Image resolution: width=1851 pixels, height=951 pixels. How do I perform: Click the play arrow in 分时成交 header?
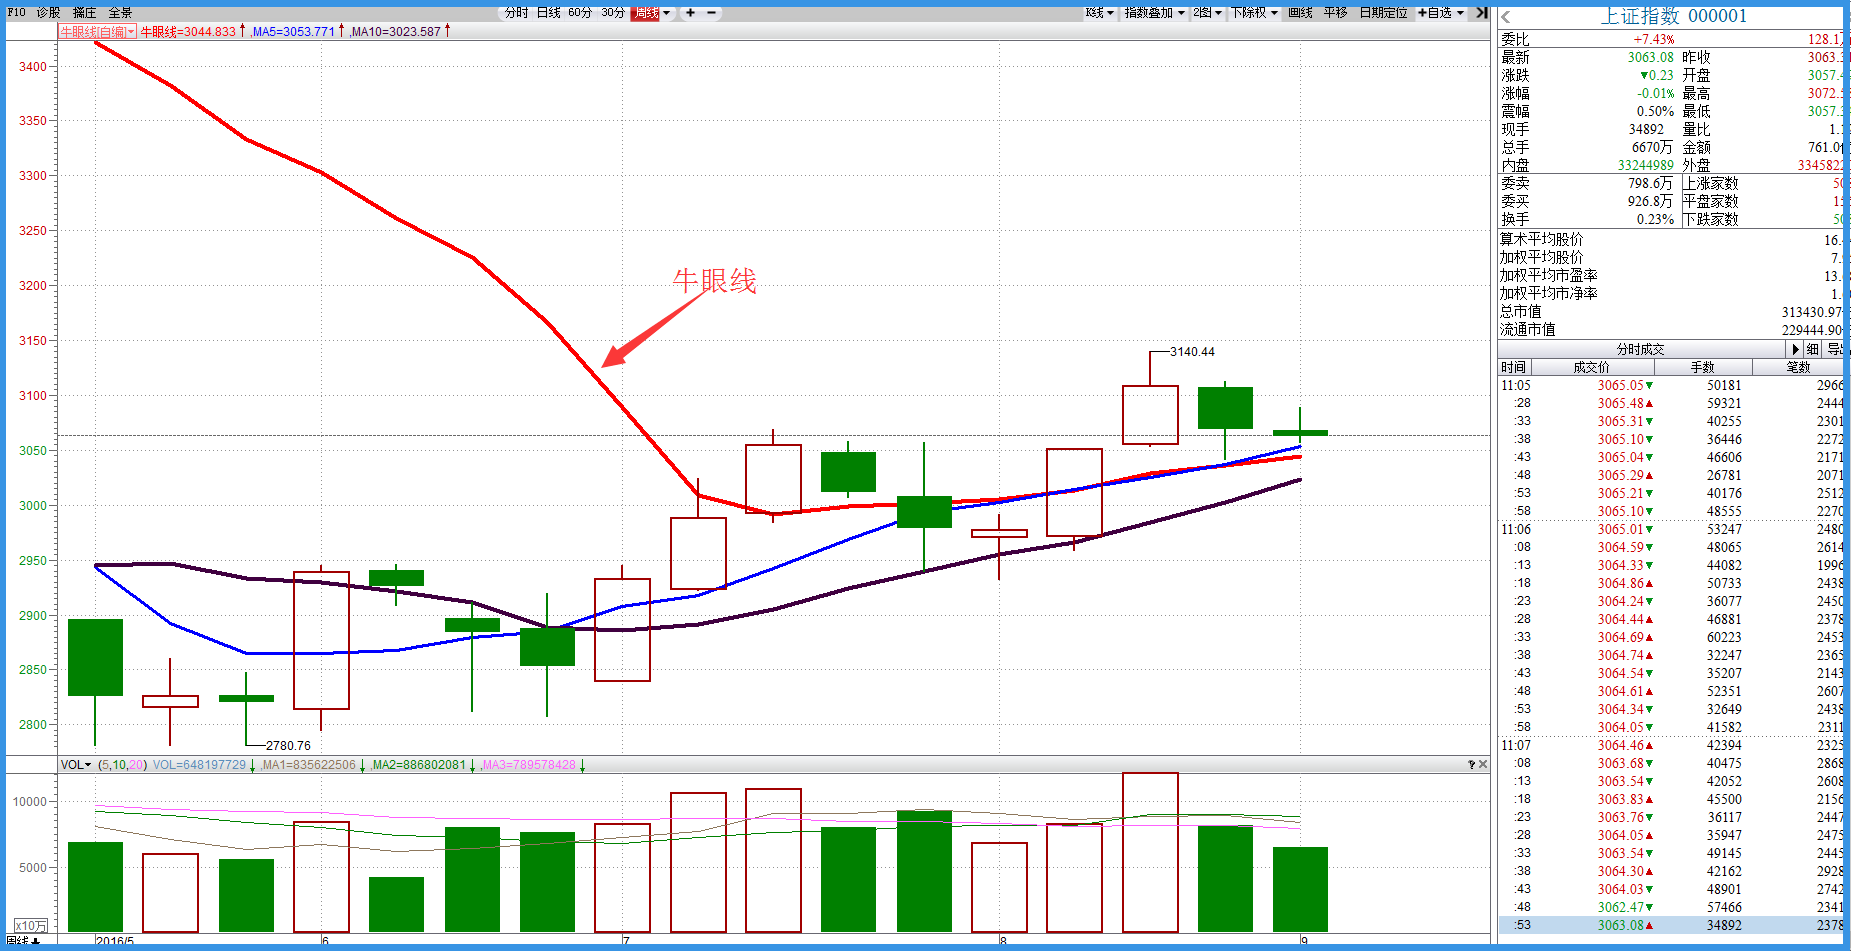[x=1795, y=349]
